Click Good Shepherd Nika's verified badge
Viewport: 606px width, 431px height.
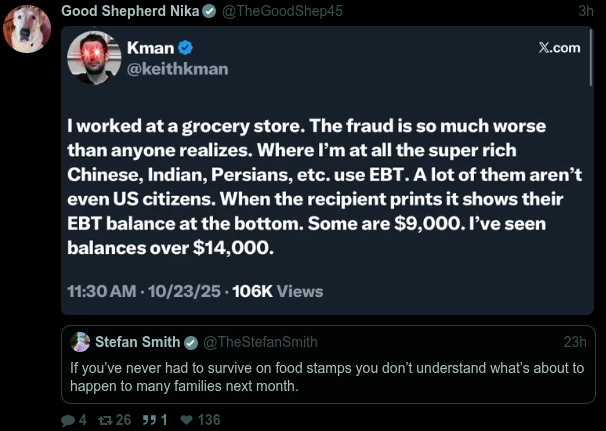(209, 11)
